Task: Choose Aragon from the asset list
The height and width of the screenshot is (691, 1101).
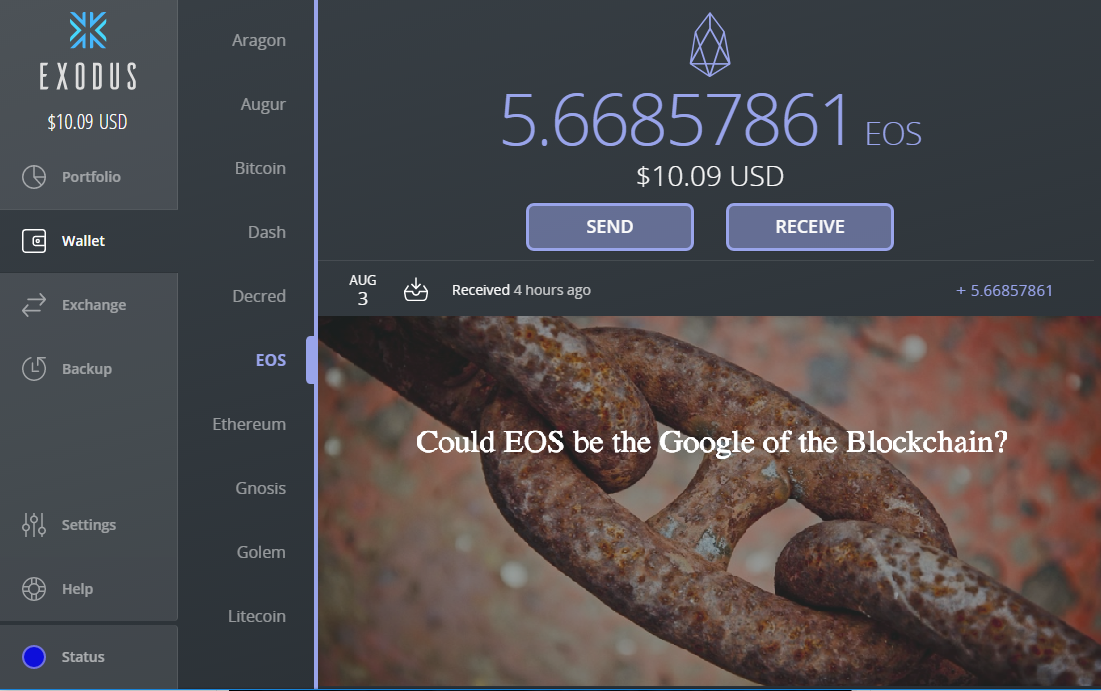Action: point(258,41)
